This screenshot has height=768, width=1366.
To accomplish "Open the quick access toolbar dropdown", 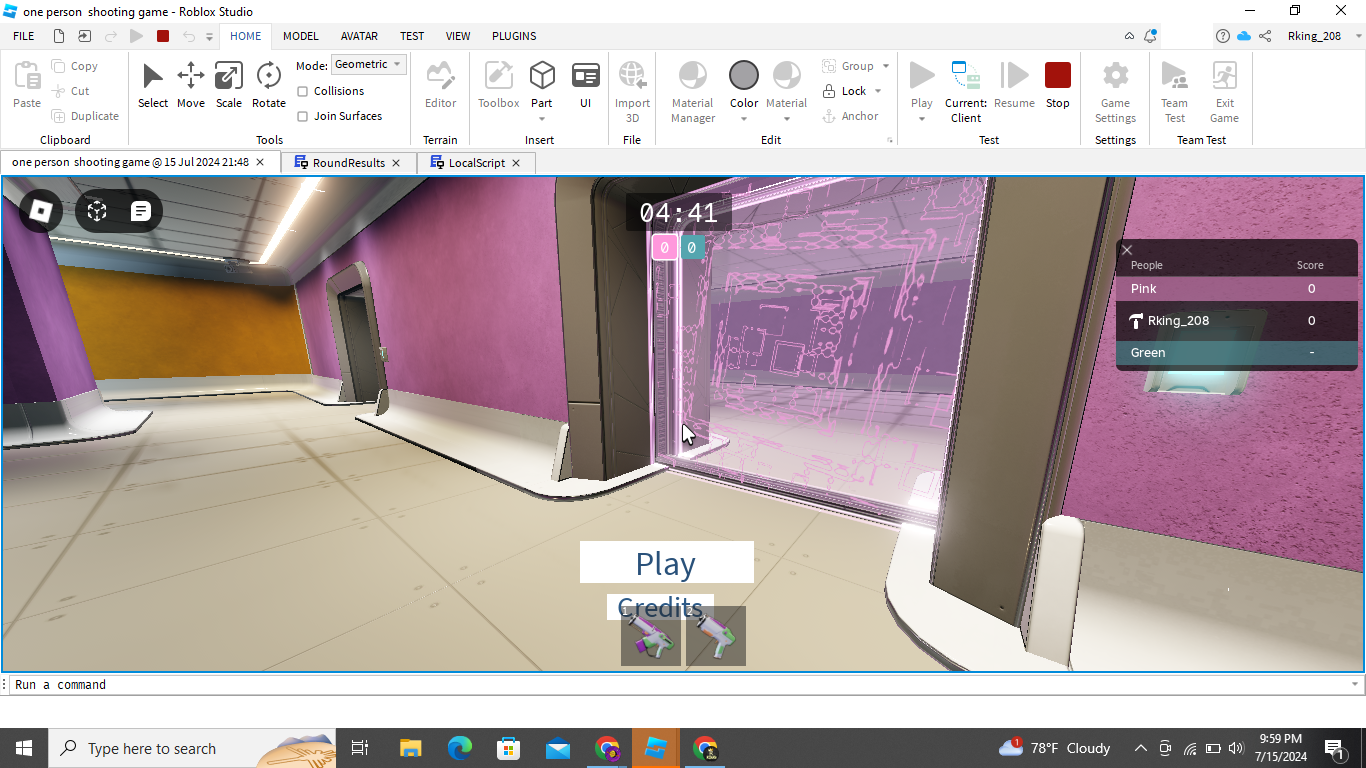I will (x=209, y=36).
